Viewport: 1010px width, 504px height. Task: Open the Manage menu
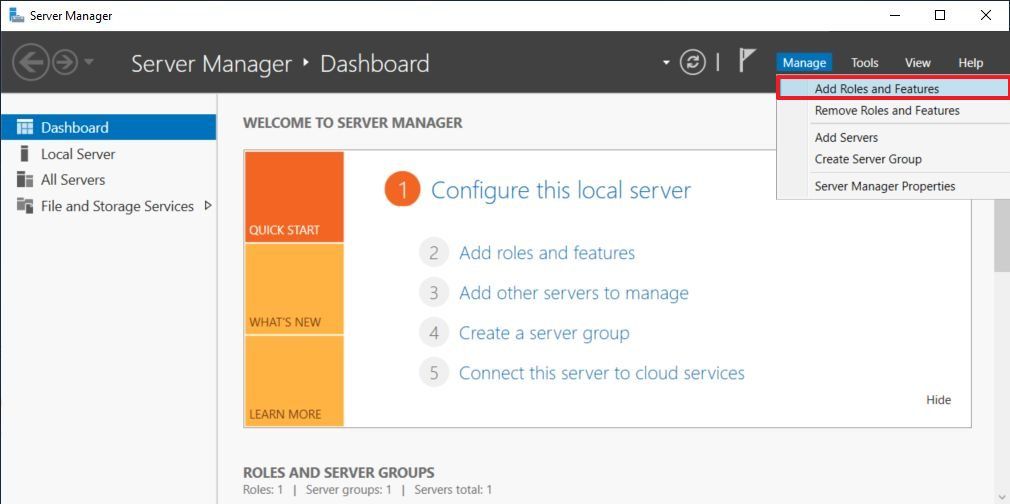click(804, 63)
